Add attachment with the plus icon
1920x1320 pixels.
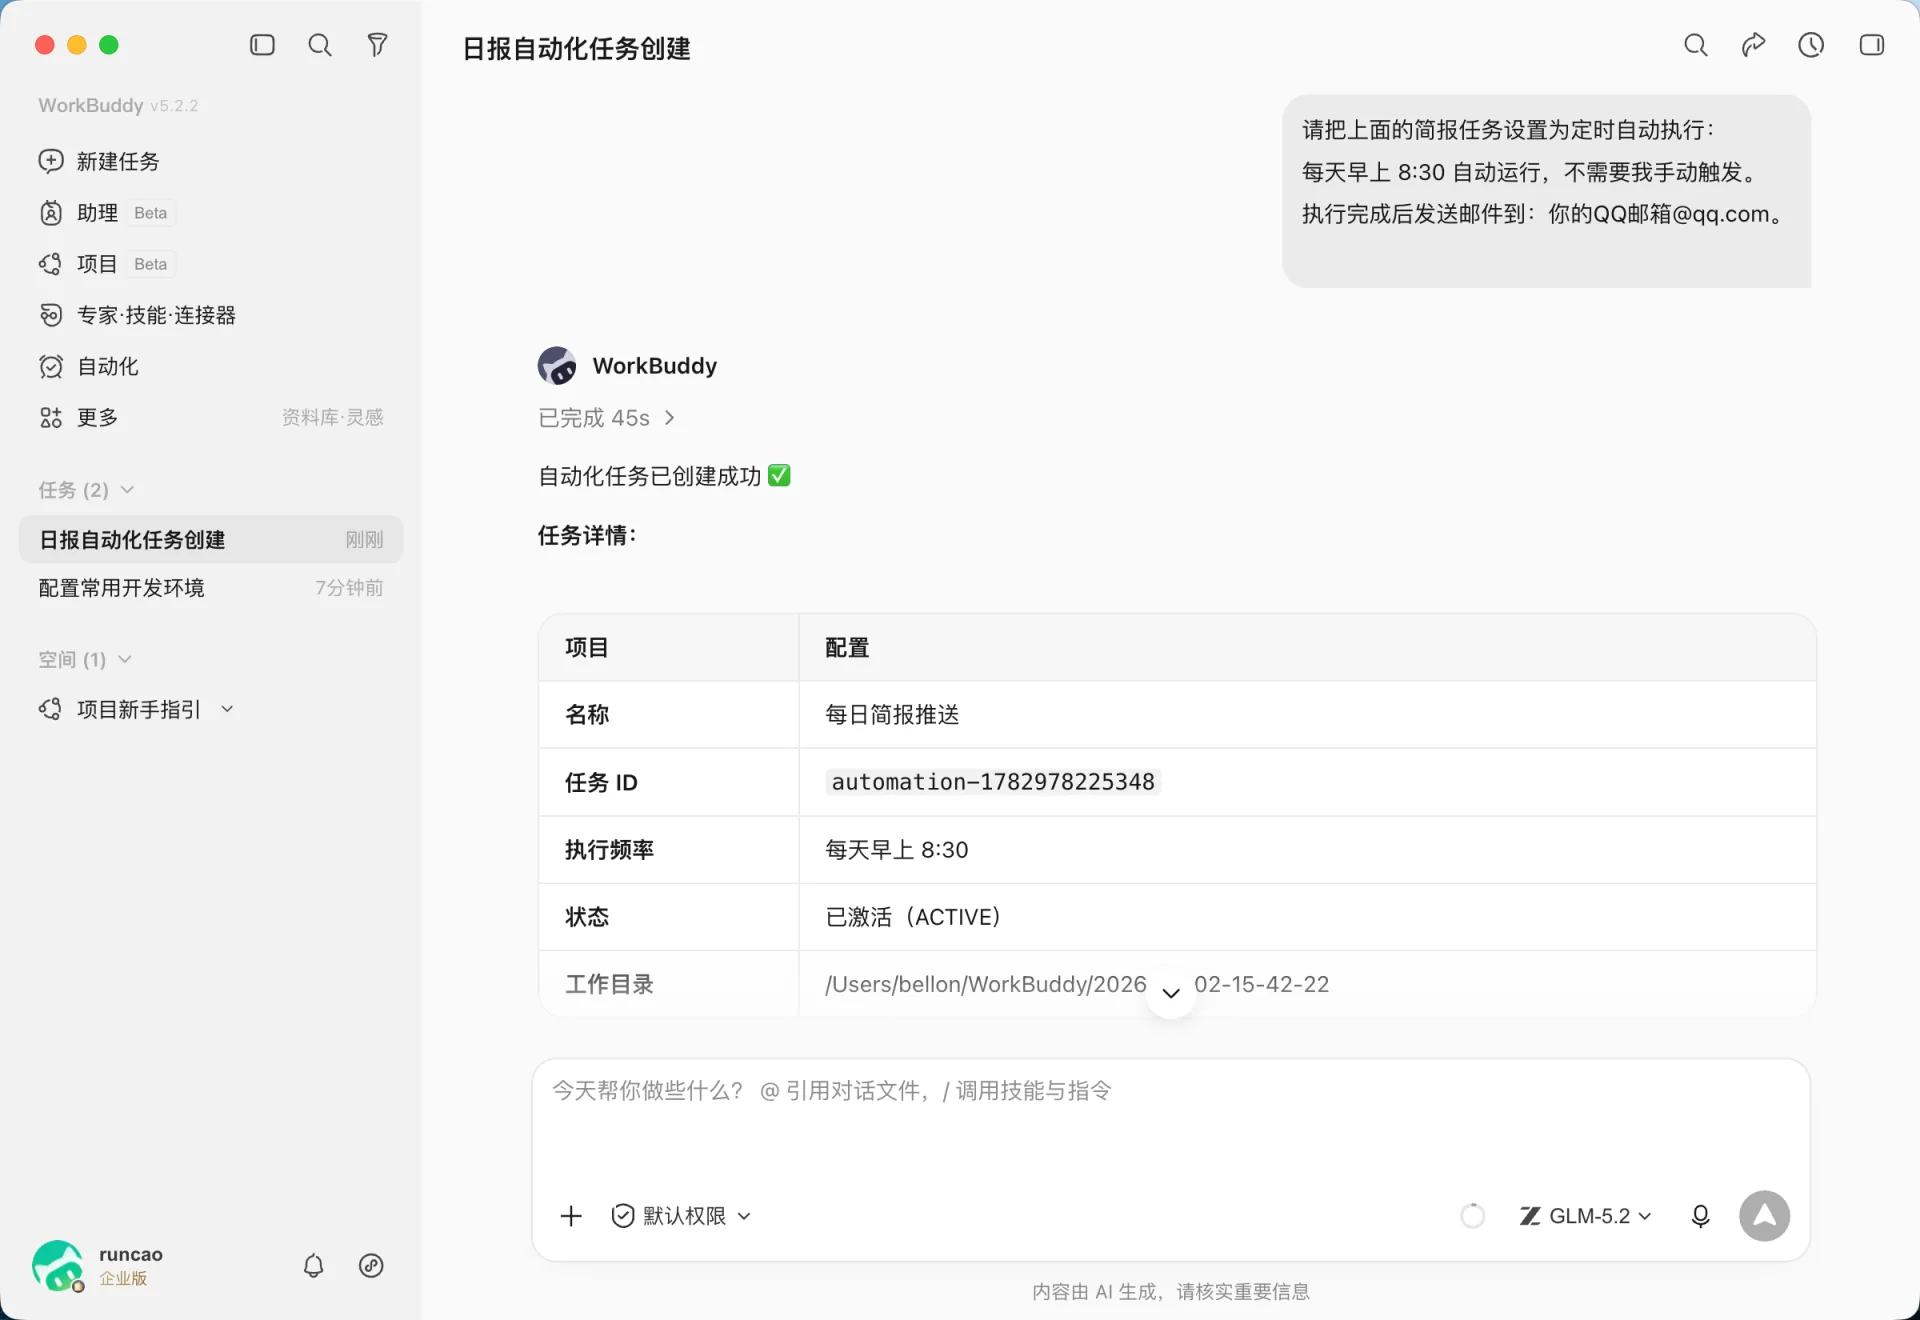pos(571,1216)
